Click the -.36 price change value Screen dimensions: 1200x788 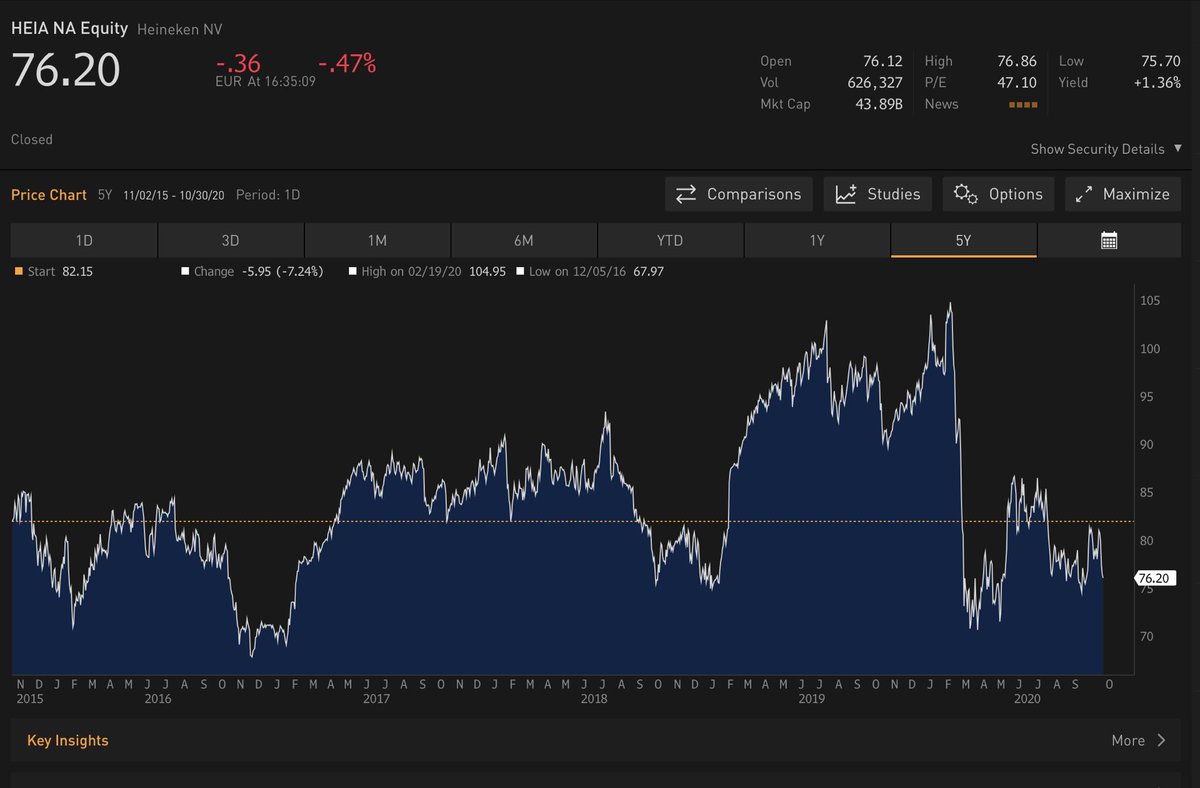point(237,64)
